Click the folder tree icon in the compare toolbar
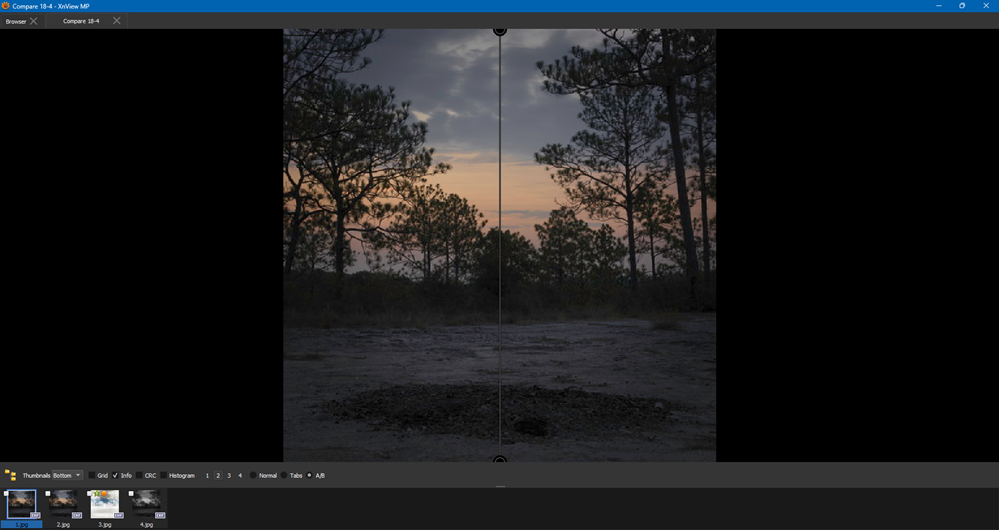The image size is (999, 530). click(10, 475)
